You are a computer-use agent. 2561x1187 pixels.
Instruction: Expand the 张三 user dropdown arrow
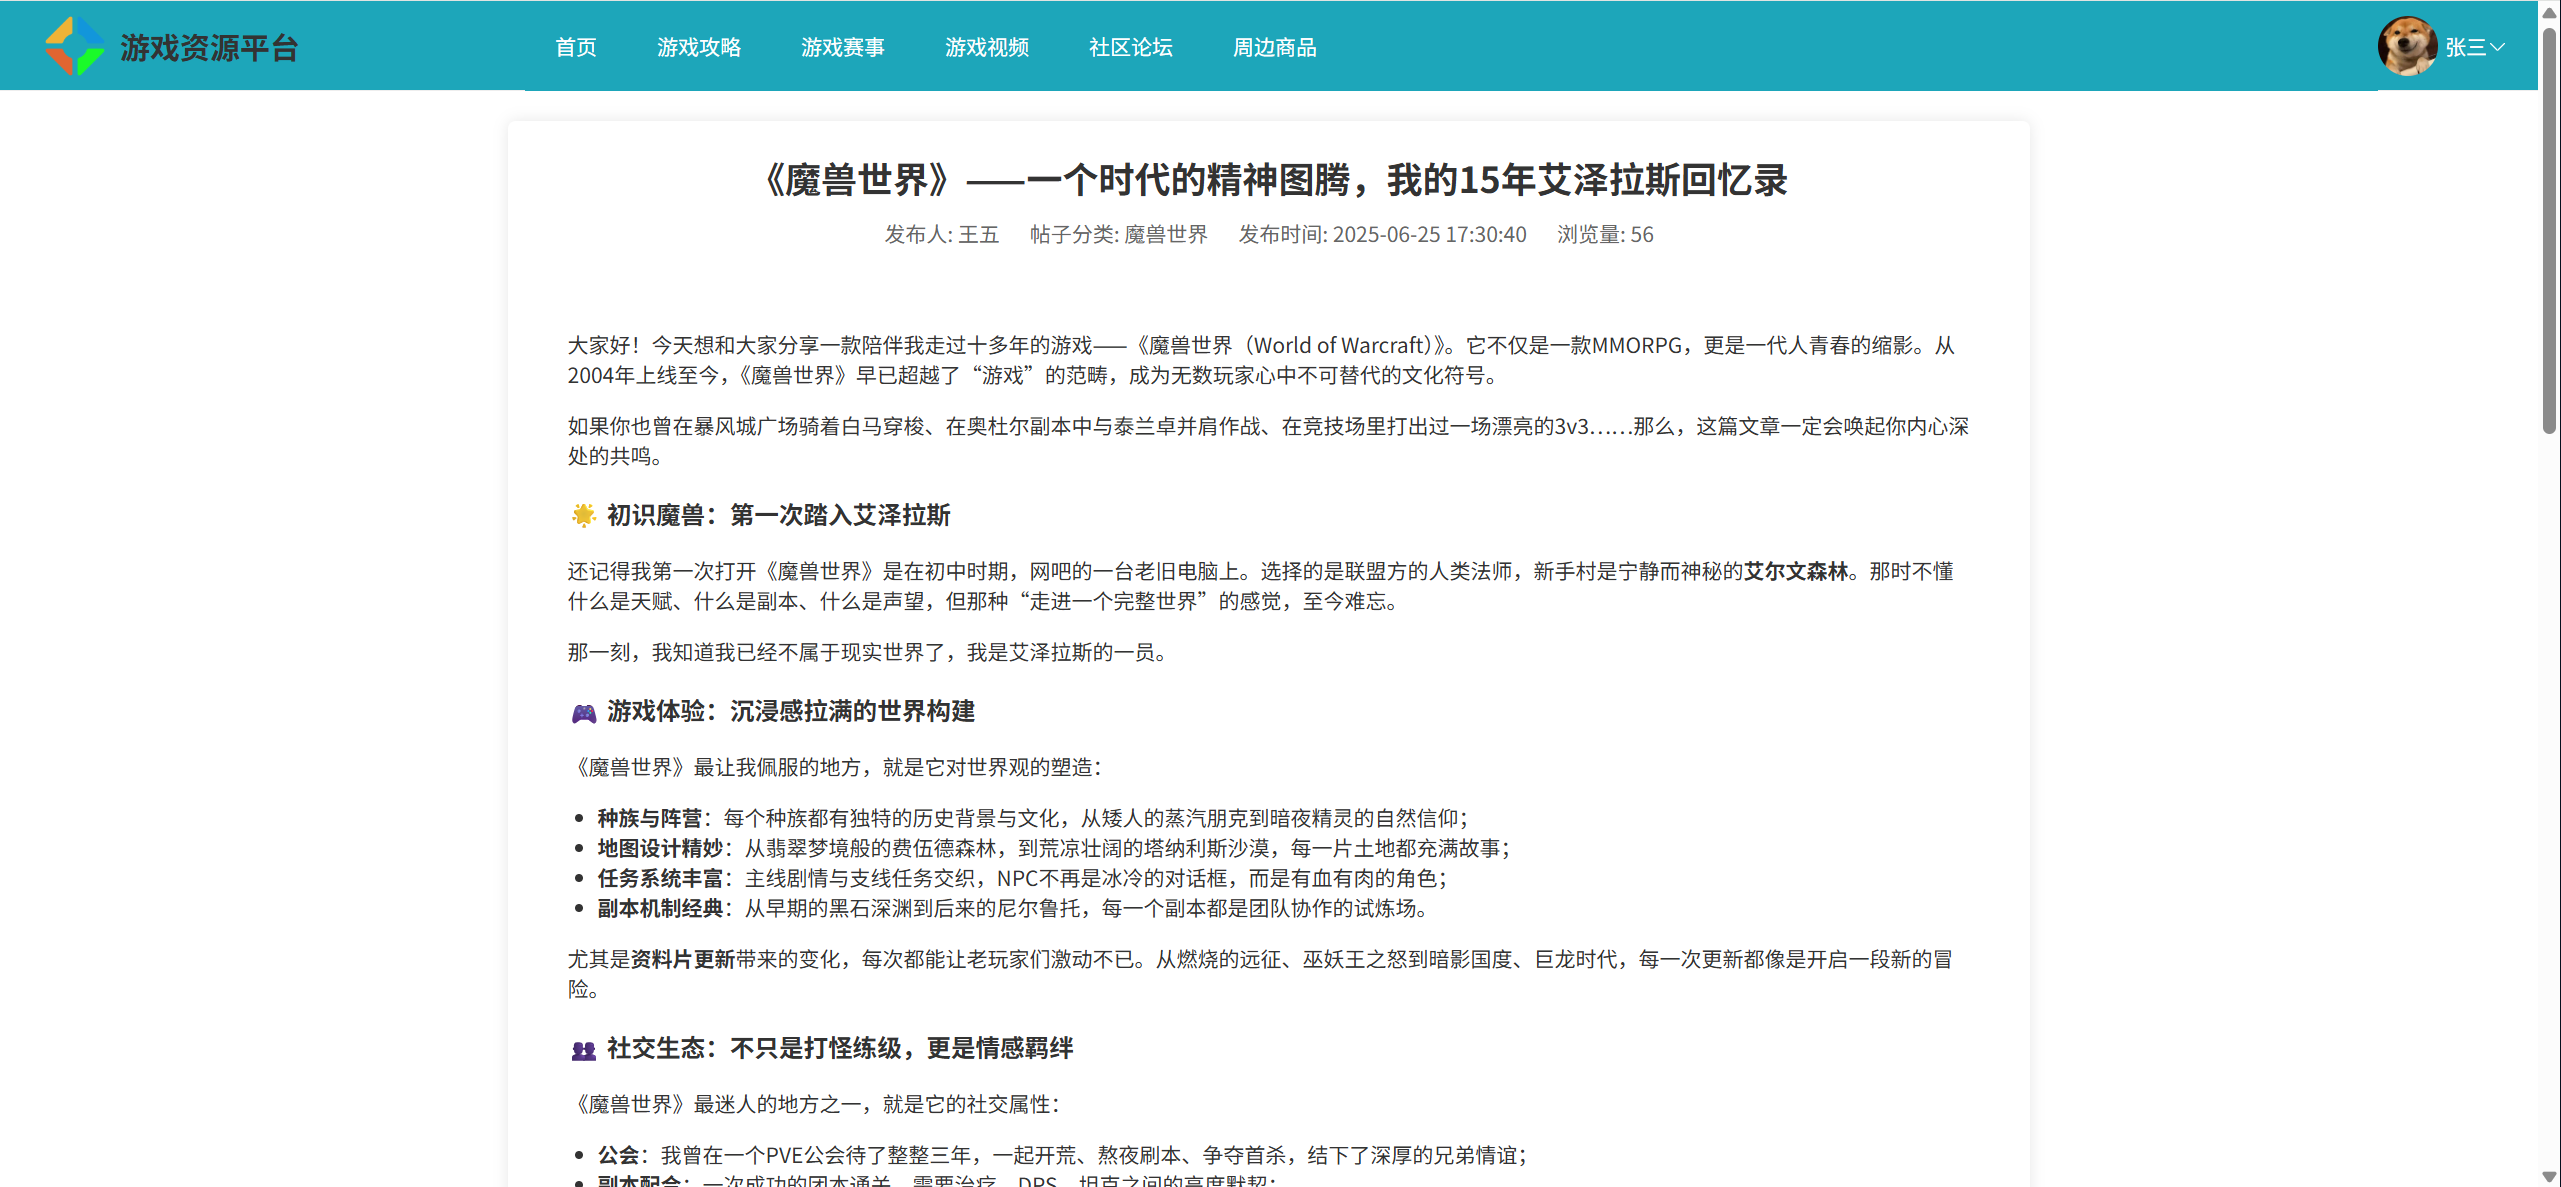pyautogui.click(x=2497, y=47)
